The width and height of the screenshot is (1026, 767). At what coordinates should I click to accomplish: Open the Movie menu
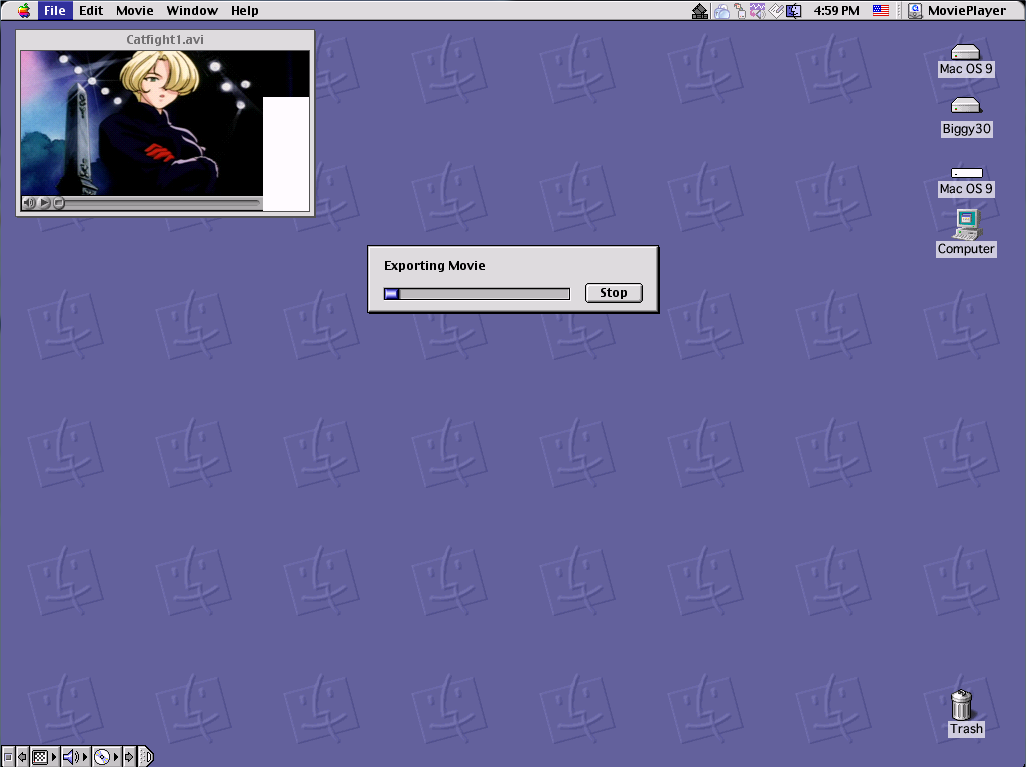coord(134,11)
